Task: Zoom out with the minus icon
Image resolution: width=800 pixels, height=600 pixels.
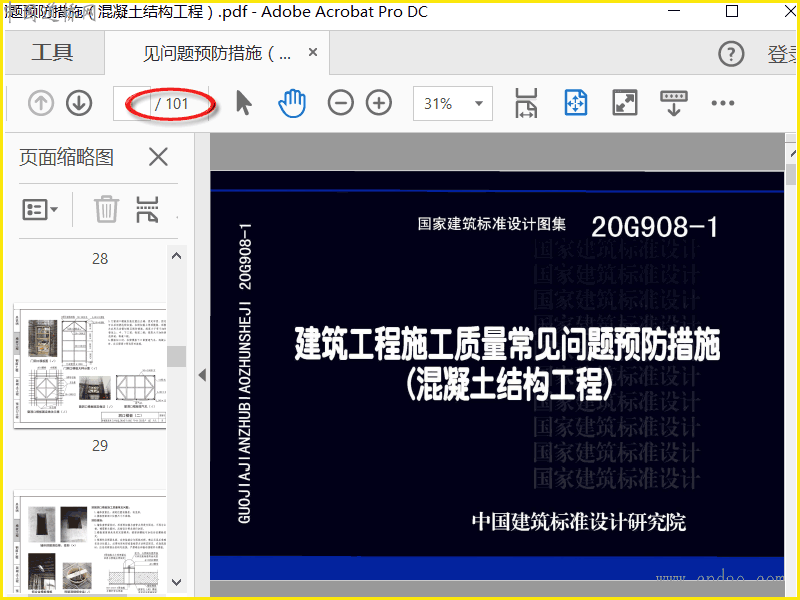Action: click(340, 103)
